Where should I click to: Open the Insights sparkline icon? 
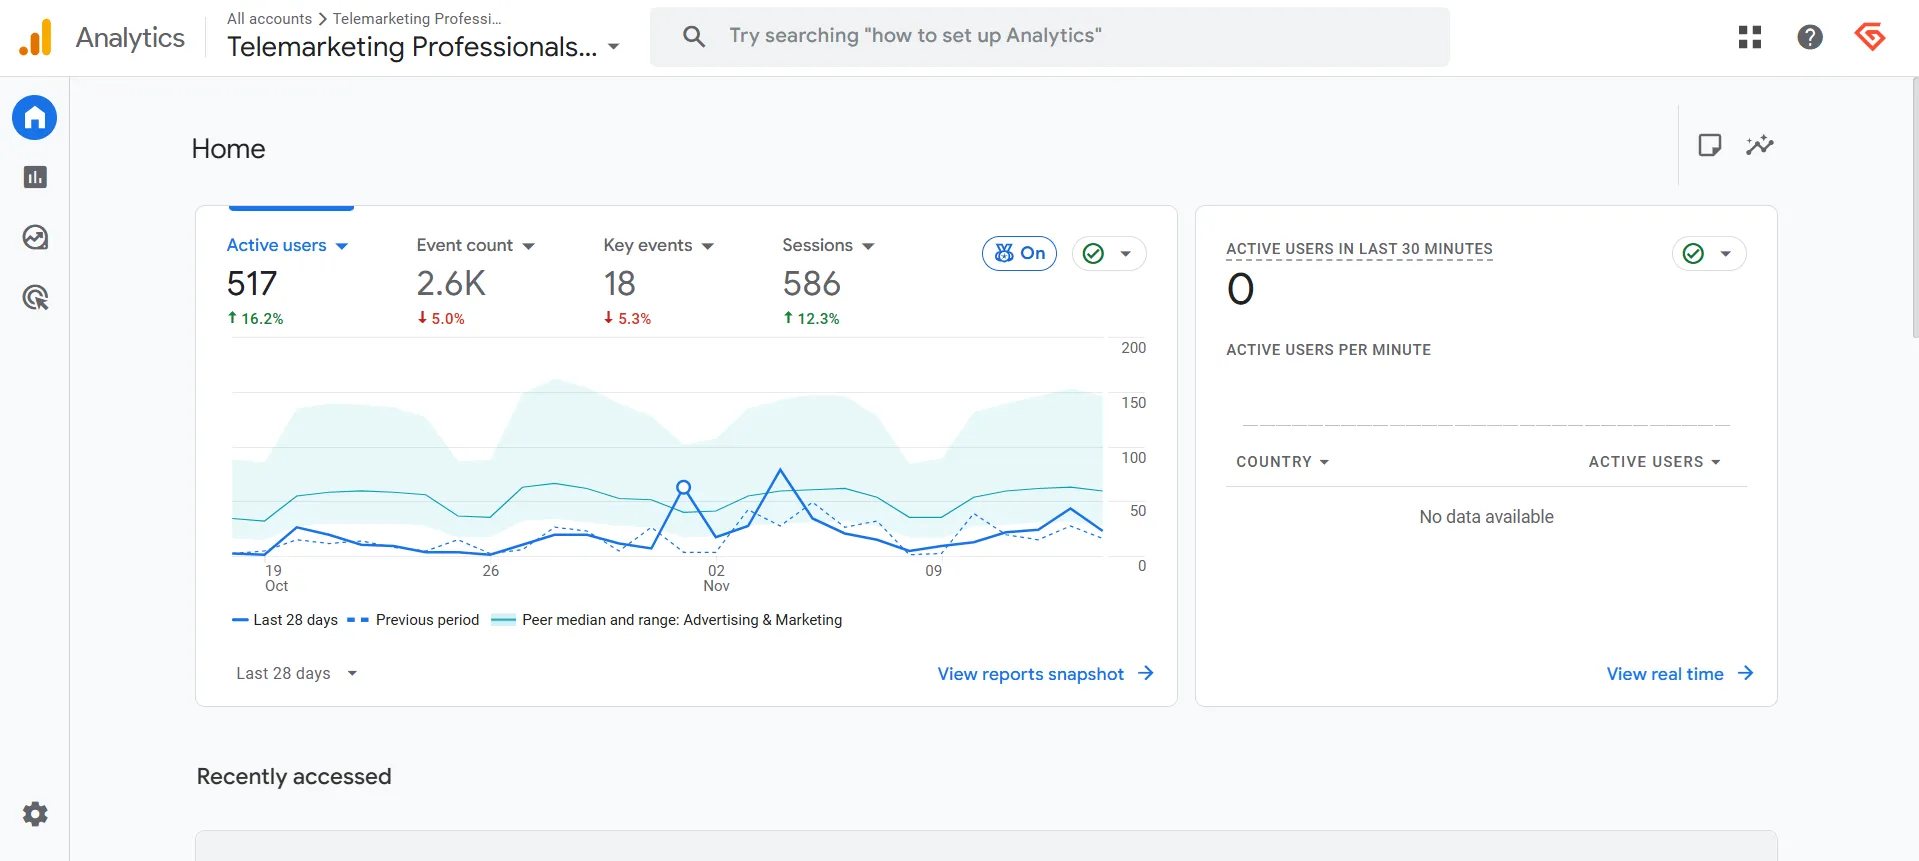tap(1759, 145)
